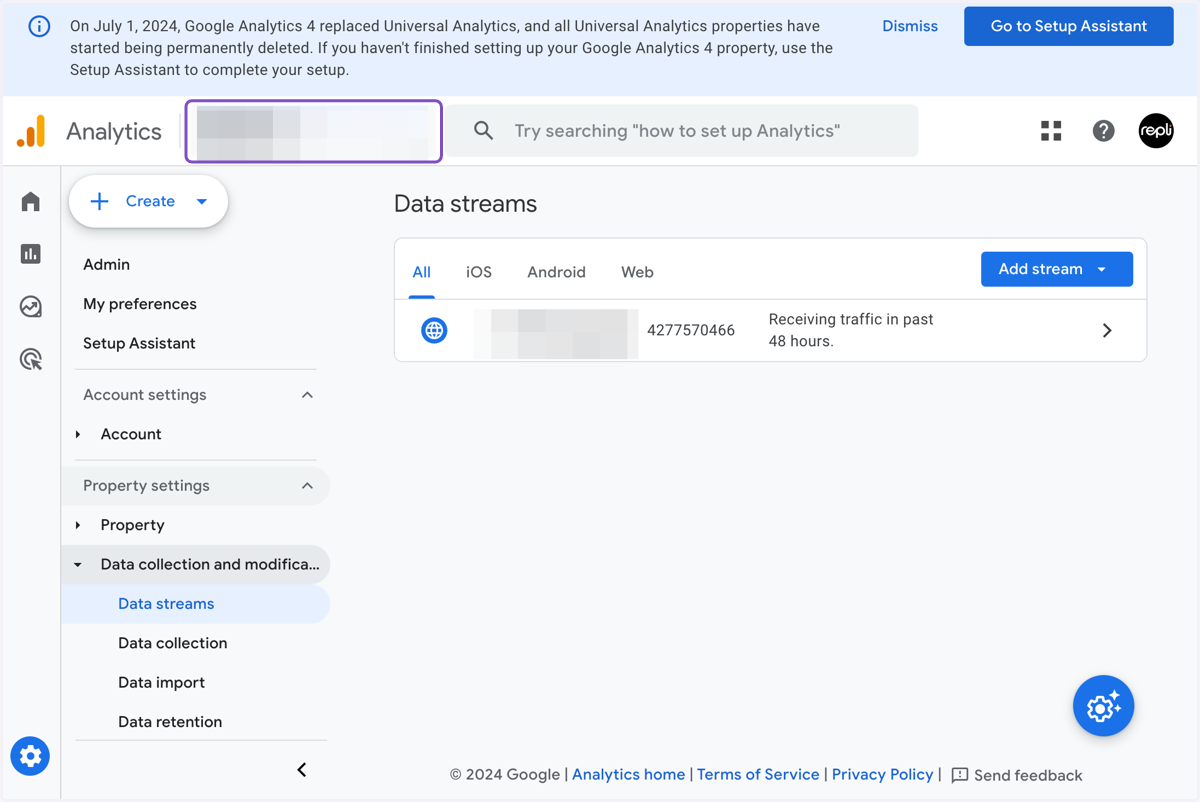Screen dimensions: 1200x802
Task: Click the web stream globe icon
Action: coord(434,330)
